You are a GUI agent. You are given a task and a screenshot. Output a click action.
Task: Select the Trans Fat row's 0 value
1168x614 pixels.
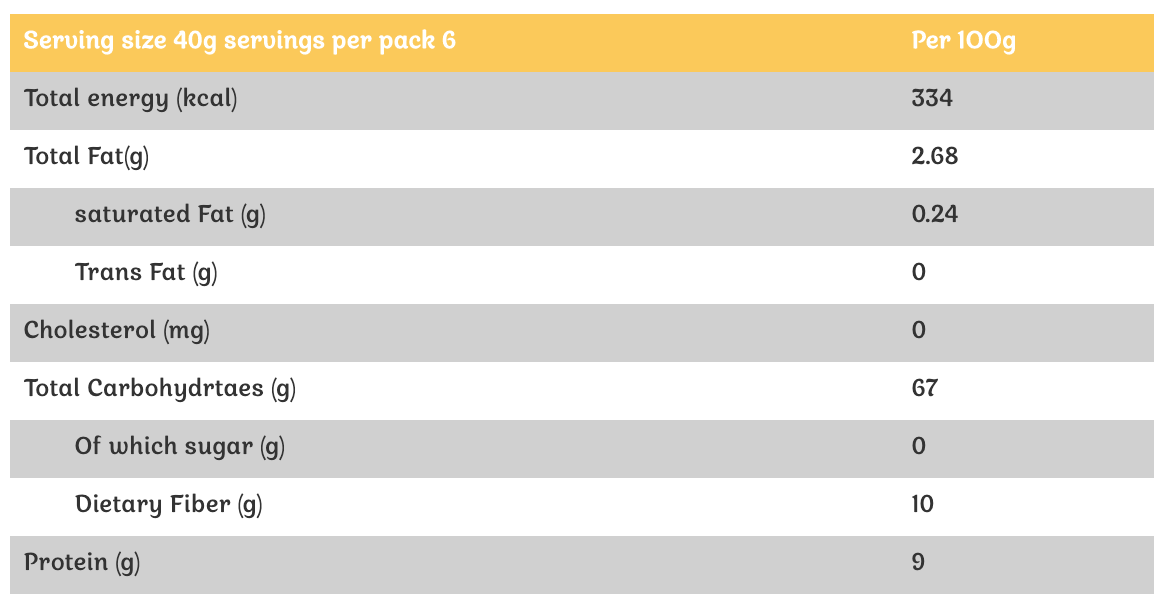click(x=919, y=273)
